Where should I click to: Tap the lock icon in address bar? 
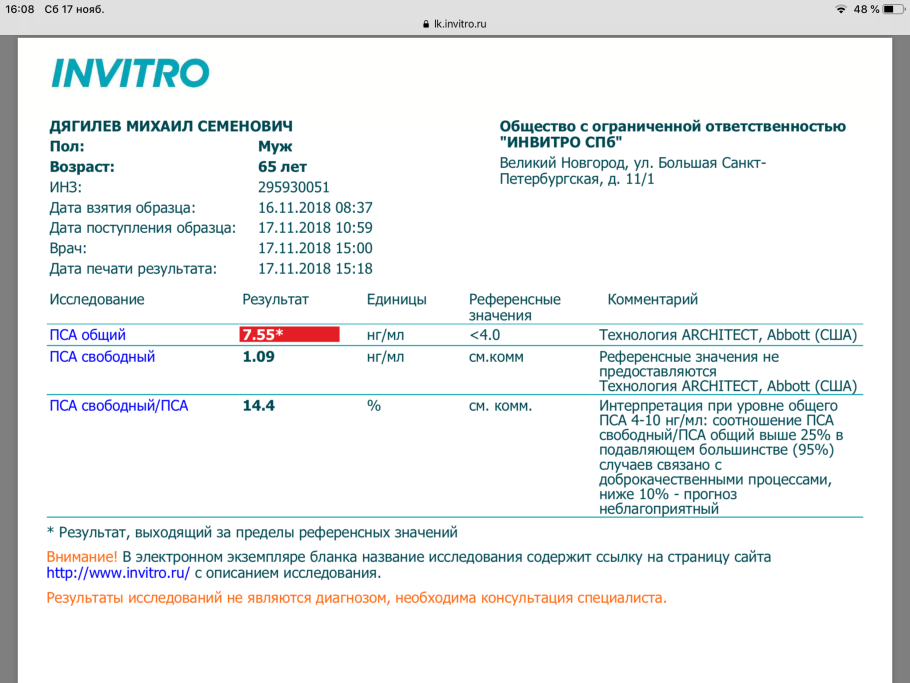(425, 24)
